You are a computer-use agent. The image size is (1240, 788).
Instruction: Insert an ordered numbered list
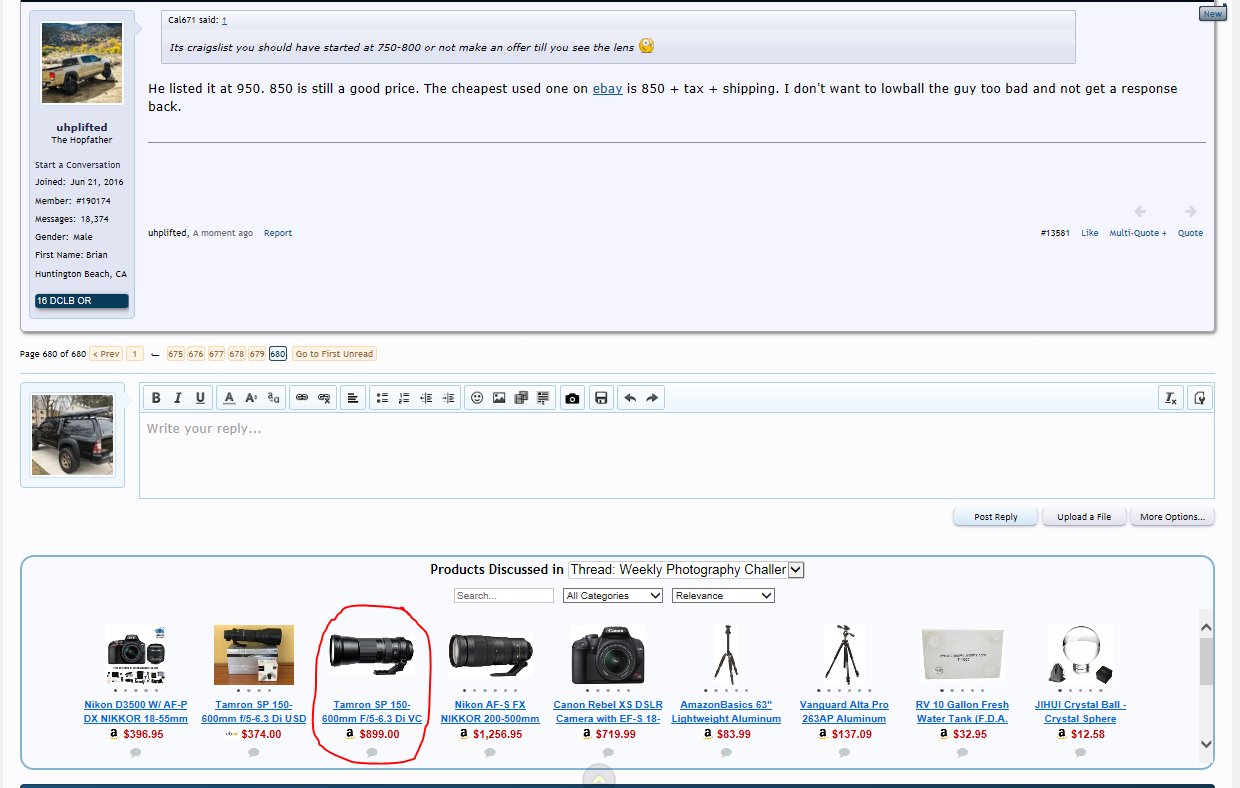point(404,398)
